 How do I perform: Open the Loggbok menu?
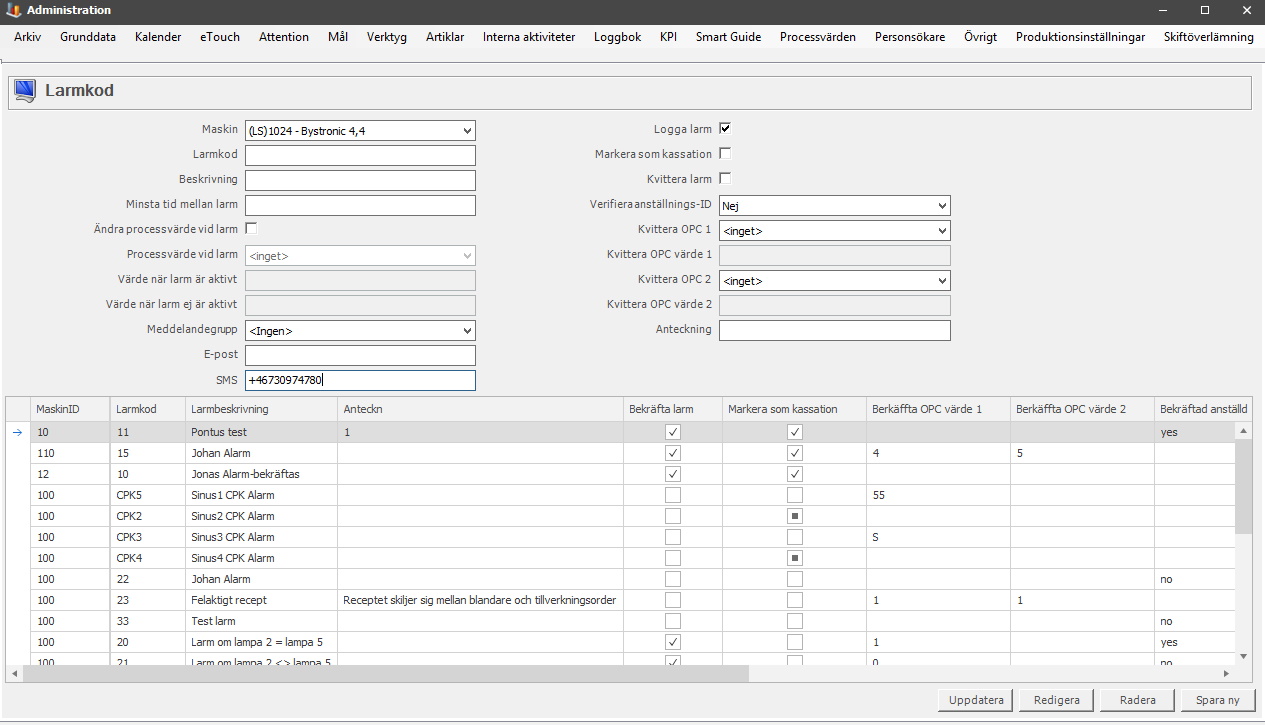tap(617, 37)
